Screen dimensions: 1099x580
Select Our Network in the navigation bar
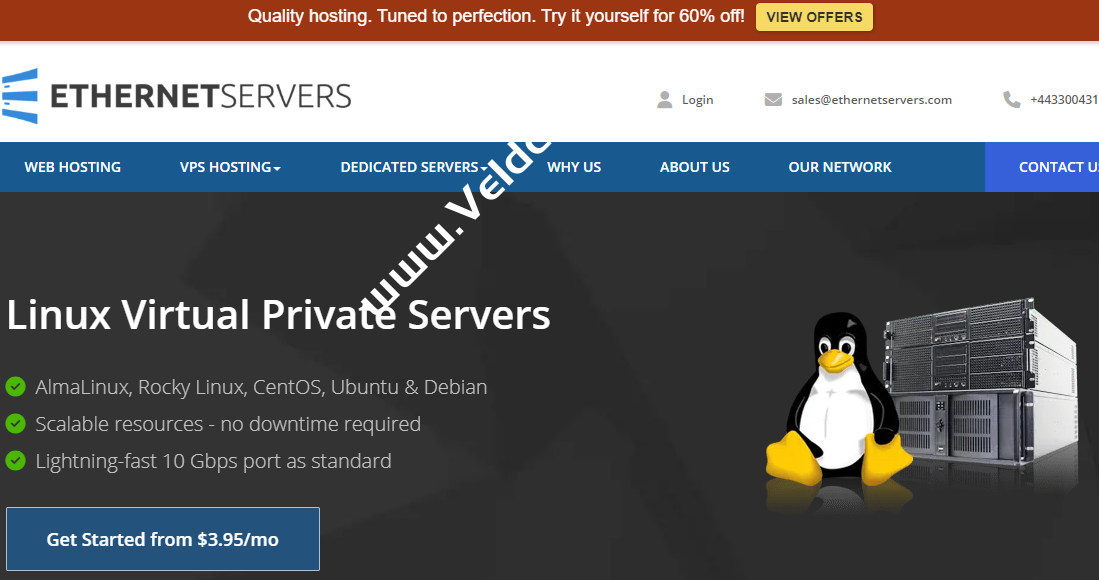[840, 167]
